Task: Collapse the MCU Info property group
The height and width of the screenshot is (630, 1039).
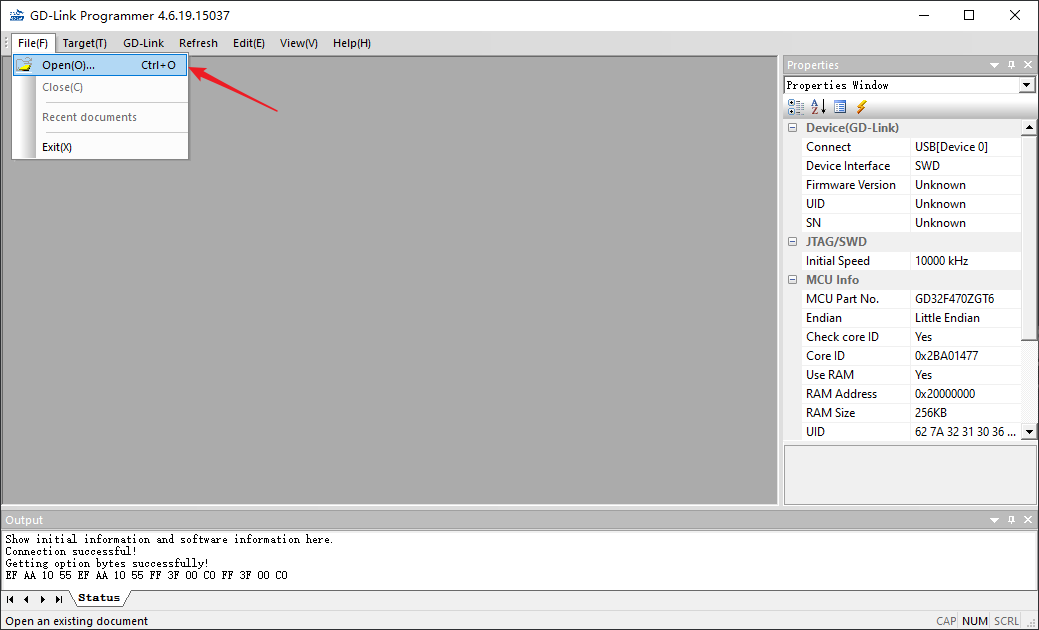Action: tap(793, 280)
